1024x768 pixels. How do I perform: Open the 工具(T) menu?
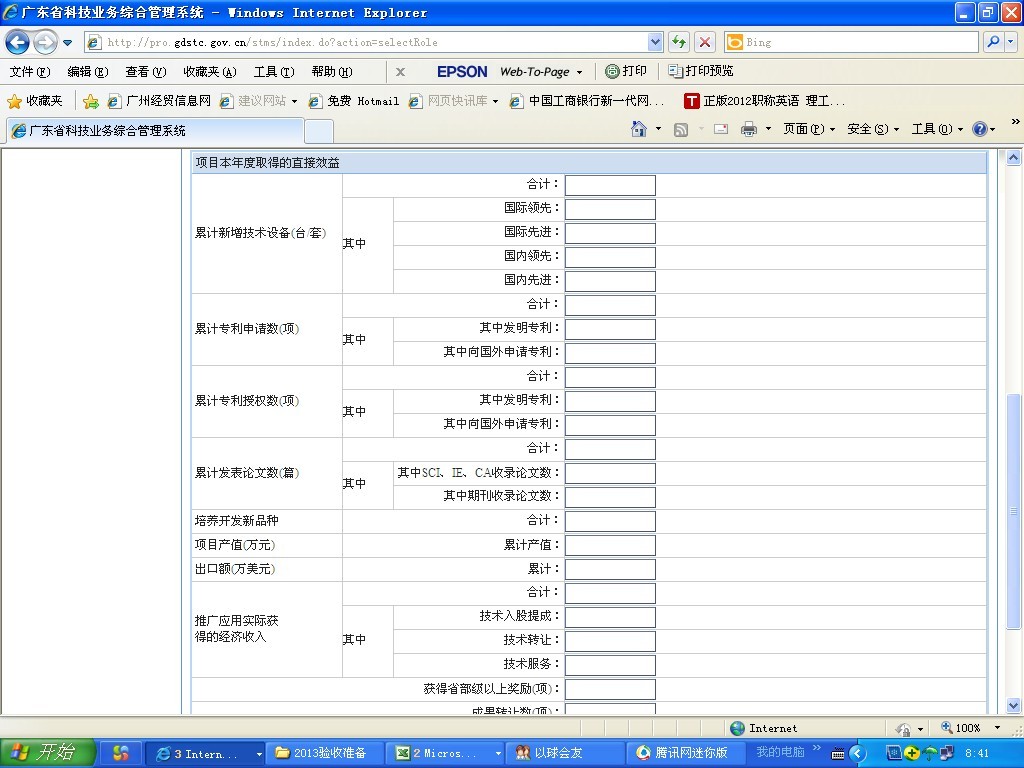pyautogui.click(x=274, y=72)
